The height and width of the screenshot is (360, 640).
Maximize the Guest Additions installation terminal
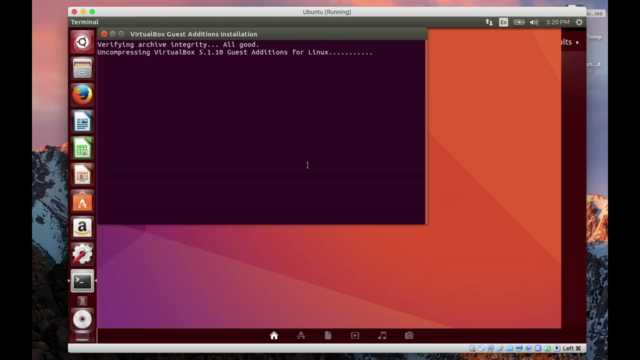[121, 34]
